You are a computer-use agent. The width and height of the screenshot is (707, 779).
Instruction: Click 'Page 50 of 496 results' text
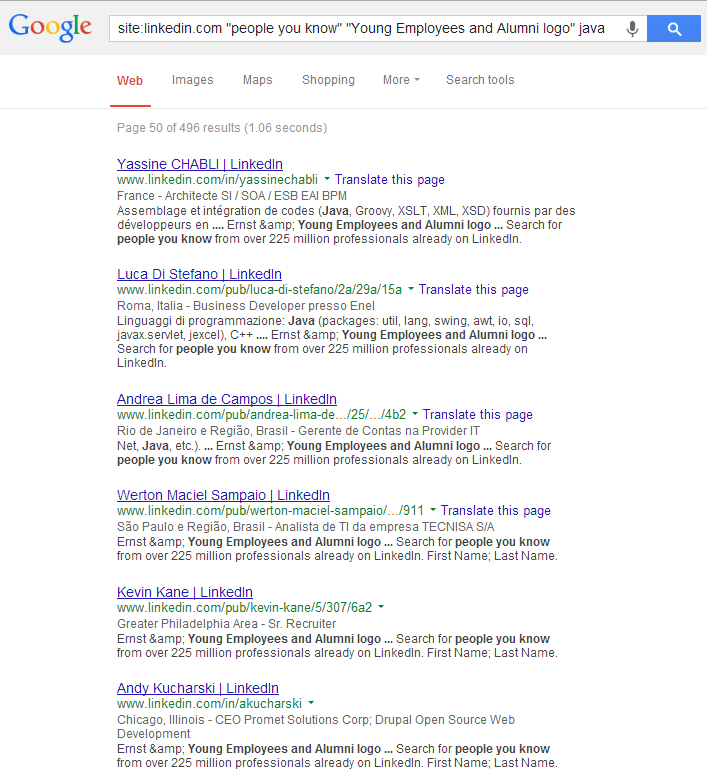coord(178,128)
